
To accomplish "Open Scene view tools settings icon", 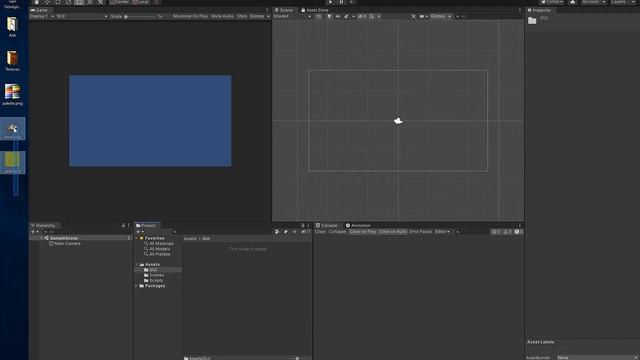I will 413,16.
